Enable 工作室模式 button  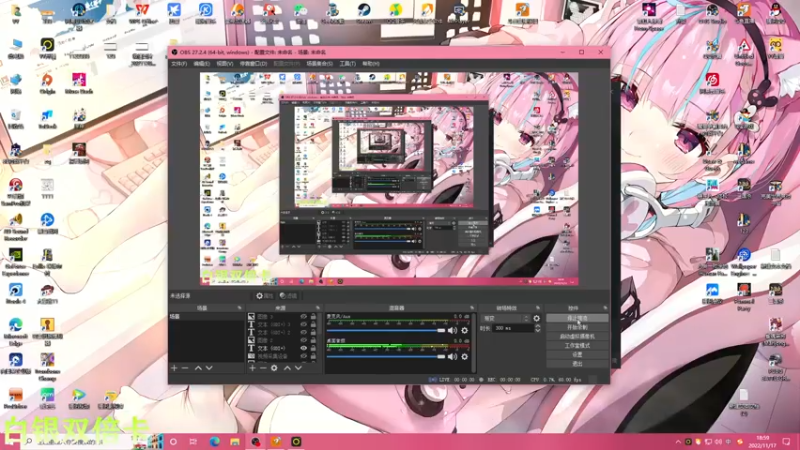[577, 345]
